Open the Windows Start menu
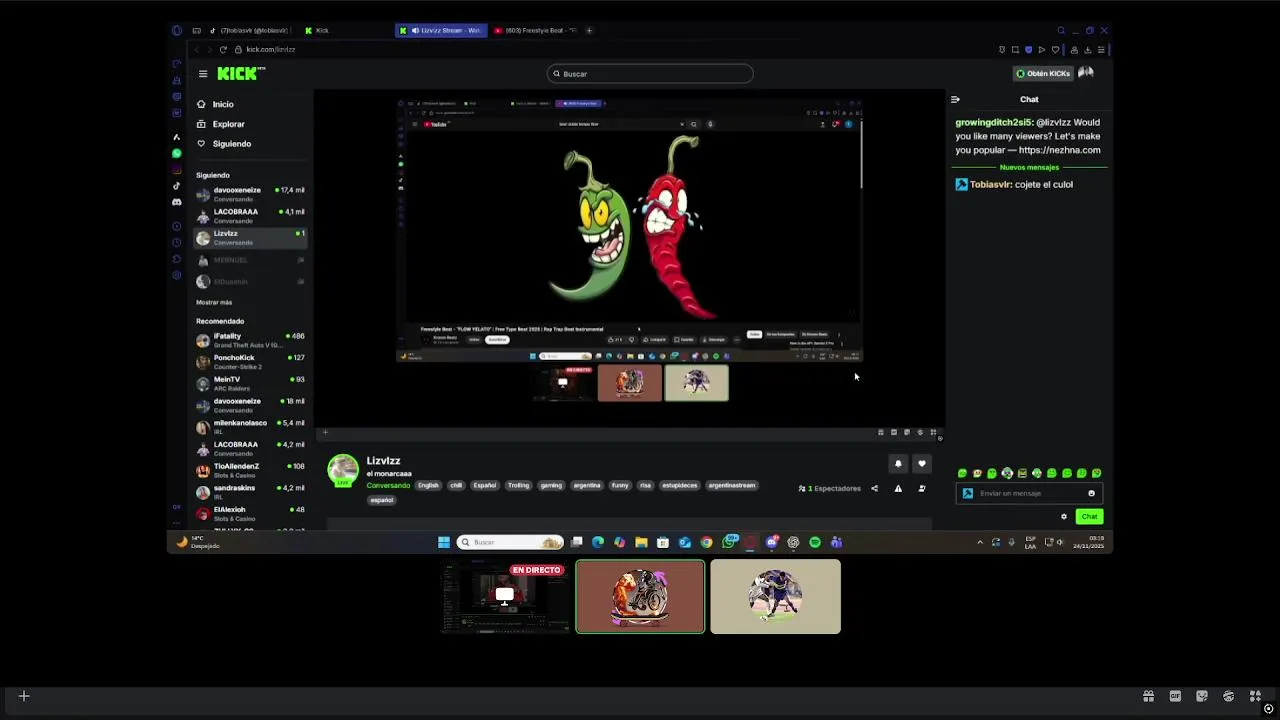The height and width of the screenshot is (720, 1280). click(x=444, y=542)
